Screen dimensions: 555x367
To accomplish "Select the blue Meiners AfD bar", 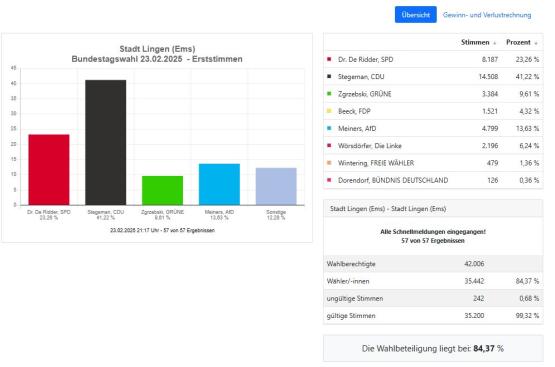I will (x=219, y=184).
